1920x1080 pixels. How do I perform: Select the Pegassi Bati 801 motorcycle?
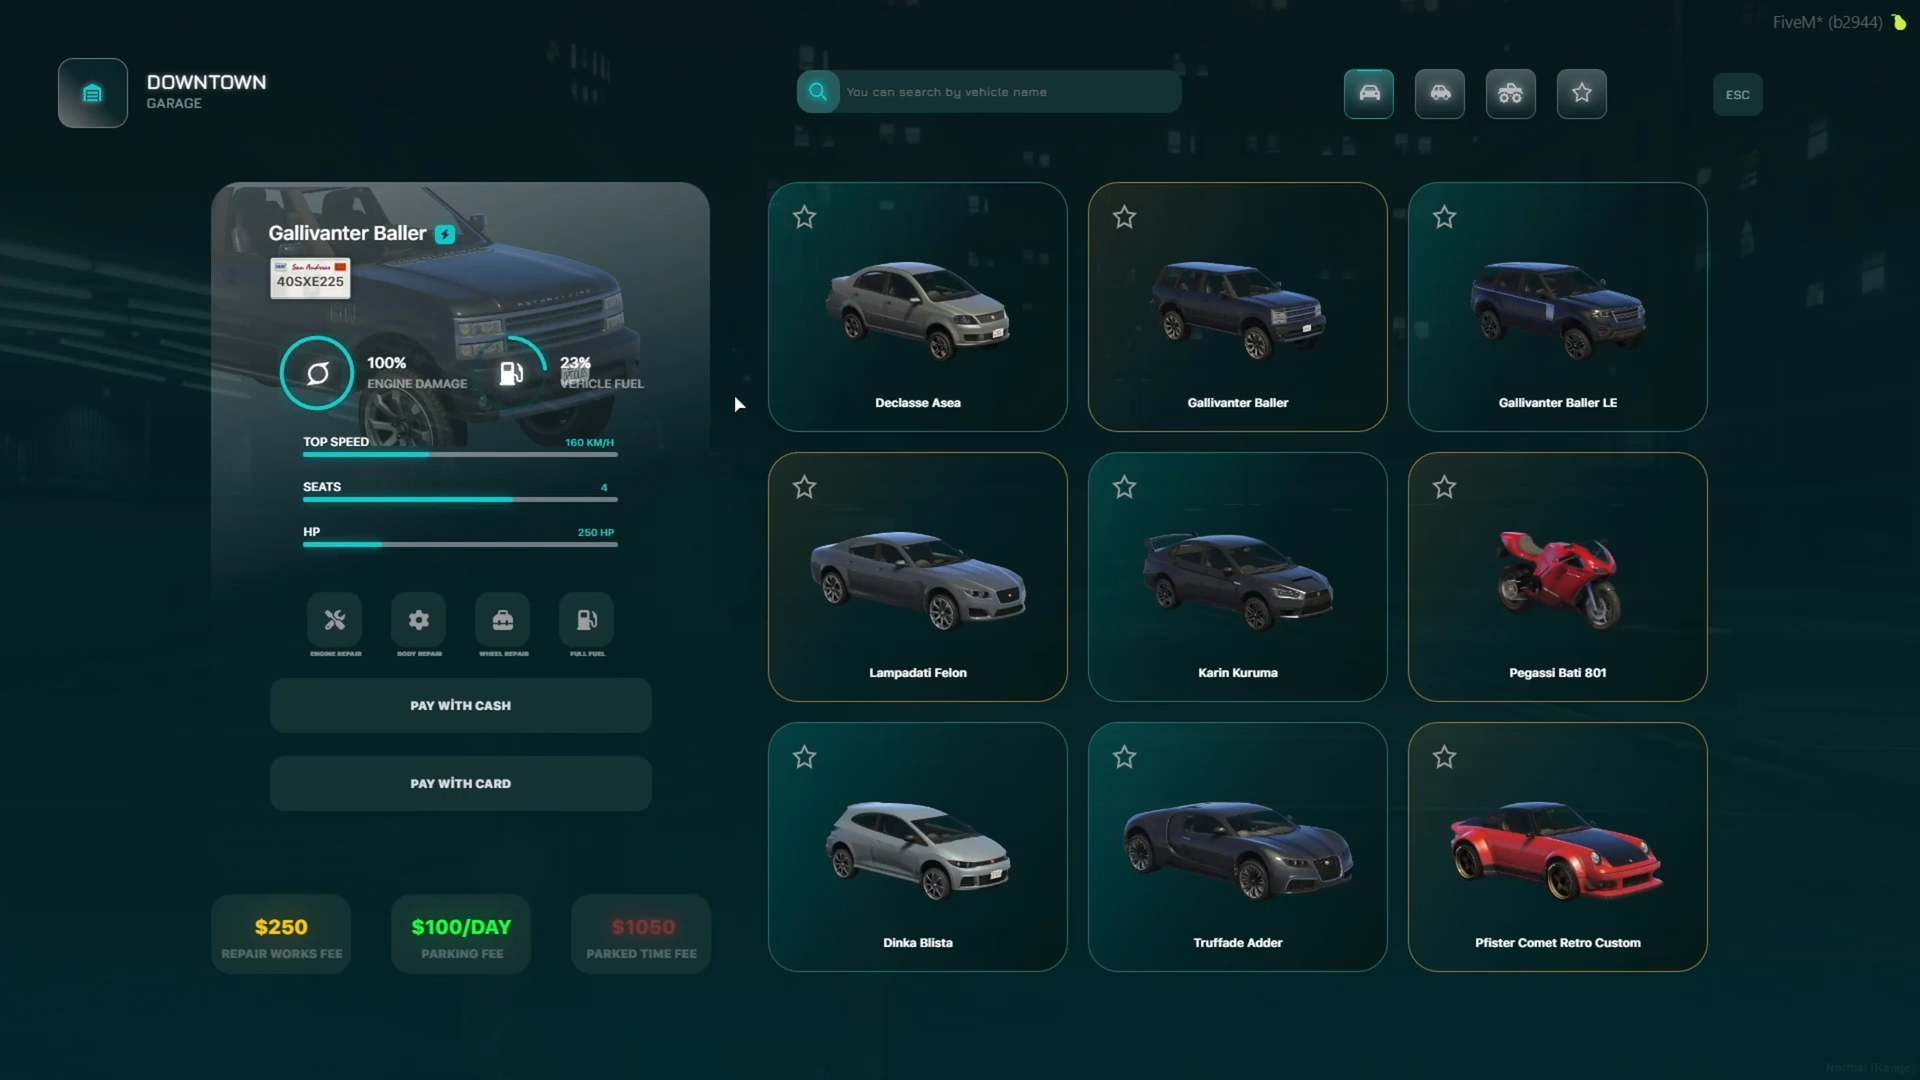(1558, 577)
